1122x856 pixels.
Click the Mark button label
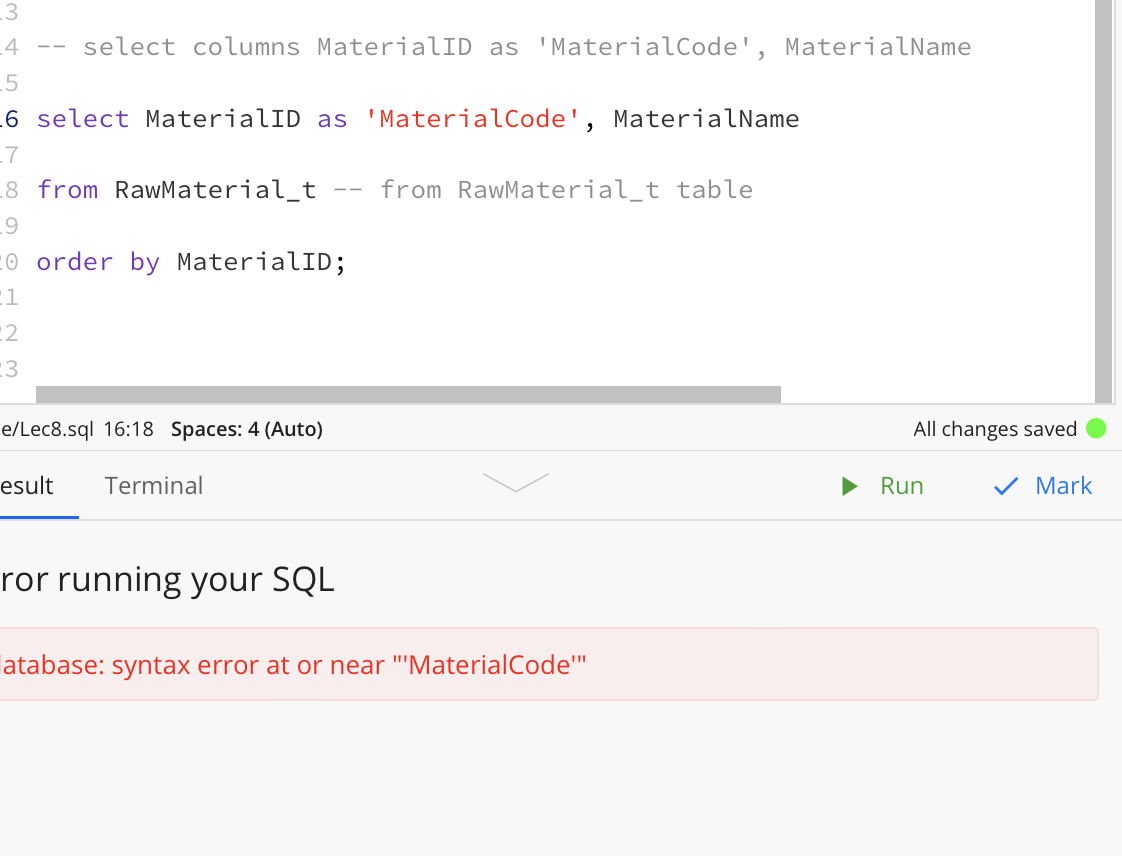(x=1063, y=486)
